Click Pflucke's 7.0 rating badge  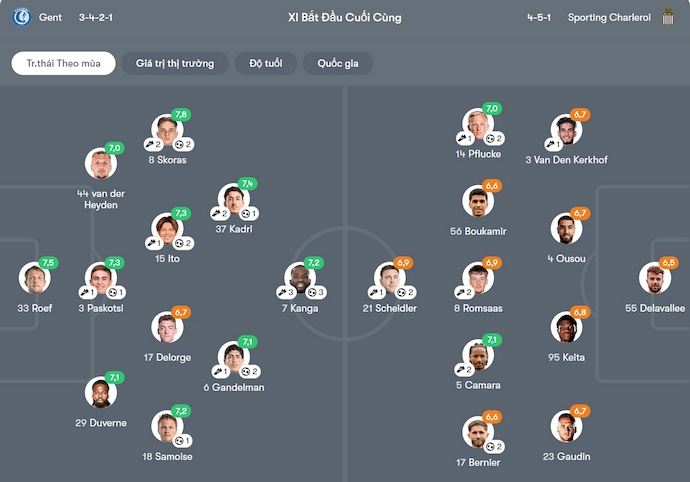point(491,109)
